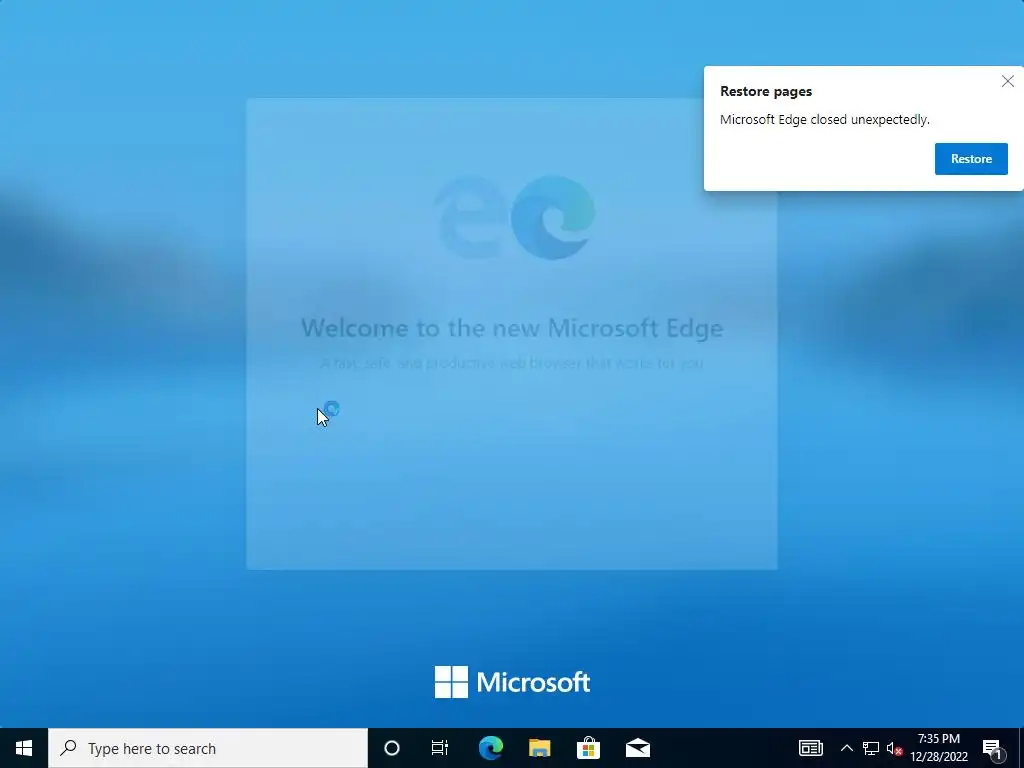This screenshot has width=1024, height=768.
Task: Open File Explorer from the taskbar
Action: (539, 748)
